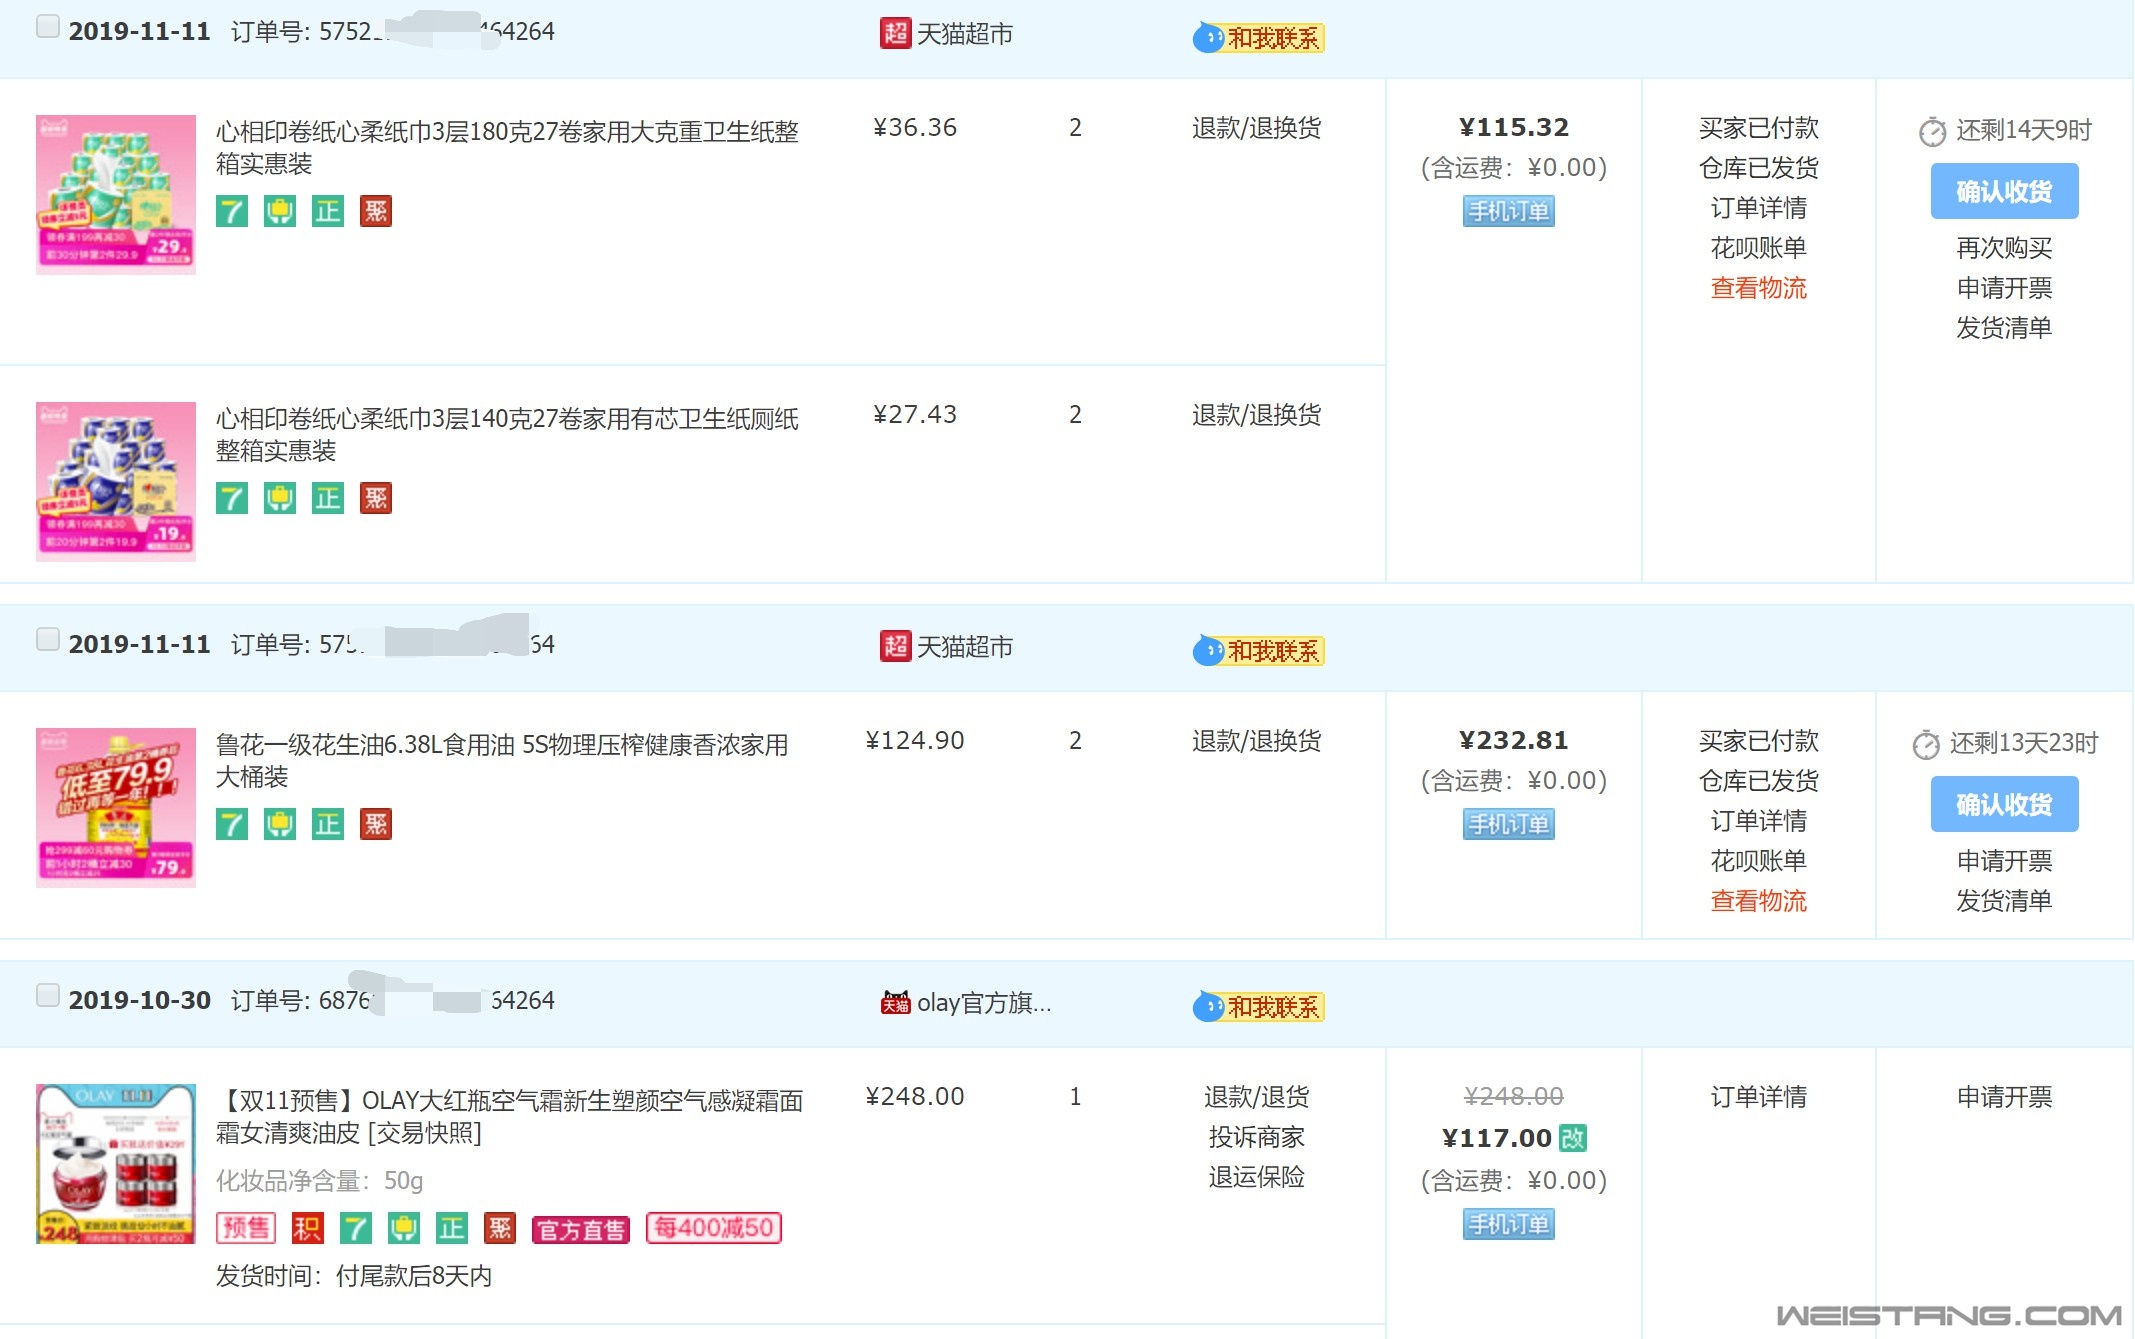Click the 7-day return badge under the 140克 tissue
This screenshot has width=2135, height=1339.
tap(232, 498)
